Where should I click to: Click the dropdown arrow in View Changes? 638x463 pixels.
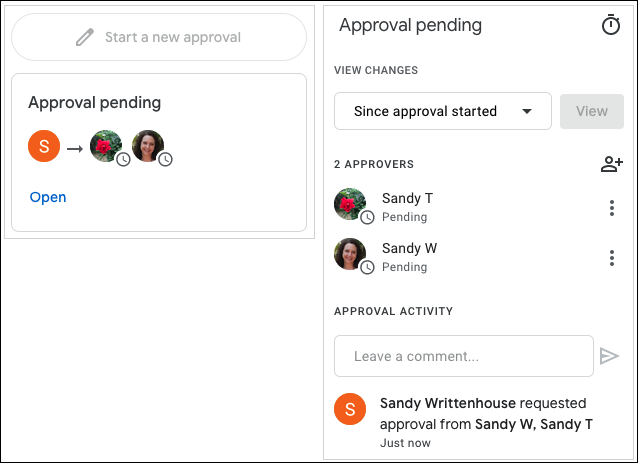point(527,111)
